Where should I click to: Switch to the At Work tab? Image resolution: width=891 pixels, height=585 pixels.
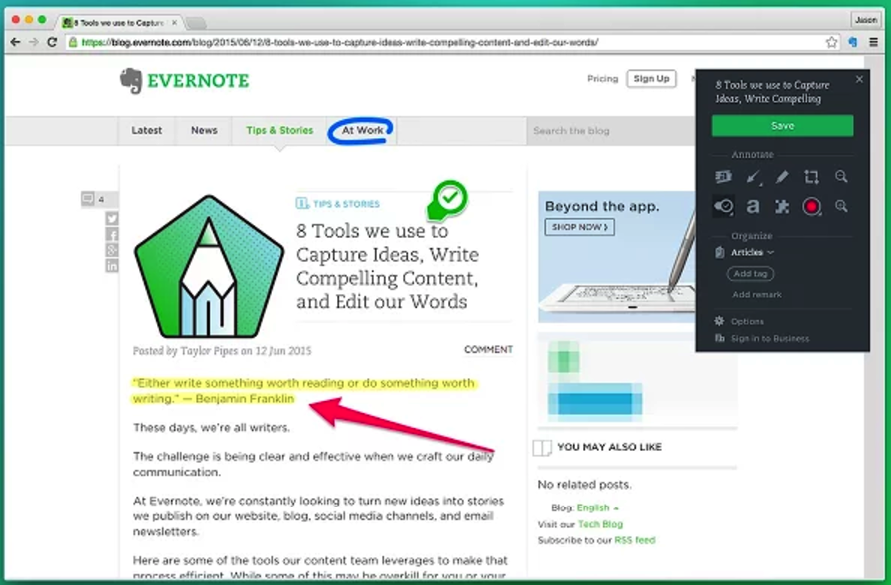point(362,130)
